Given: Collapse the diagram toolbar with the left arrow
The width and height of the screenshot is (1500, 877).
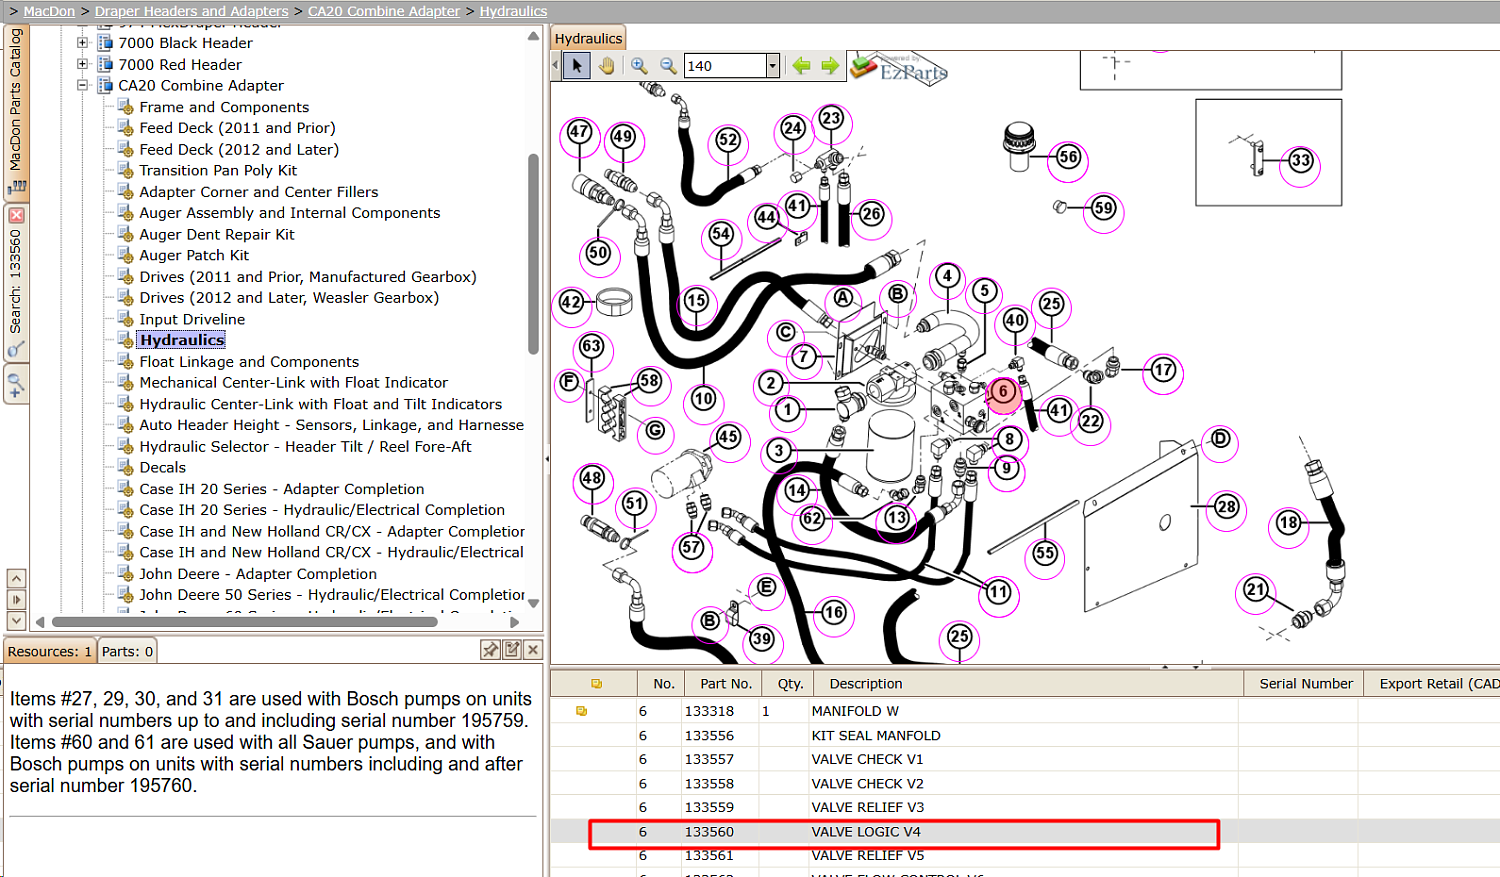Looking at the screenshot, I should pyautogui.click(x=556, y=66).
